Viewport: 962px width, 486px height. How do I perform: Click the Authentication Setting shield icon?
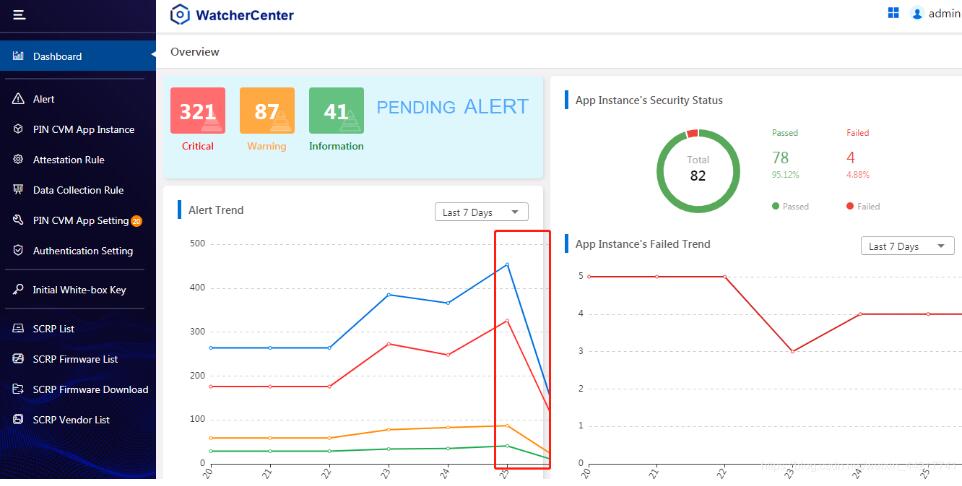pyautogui.click(x=18, y=250)
